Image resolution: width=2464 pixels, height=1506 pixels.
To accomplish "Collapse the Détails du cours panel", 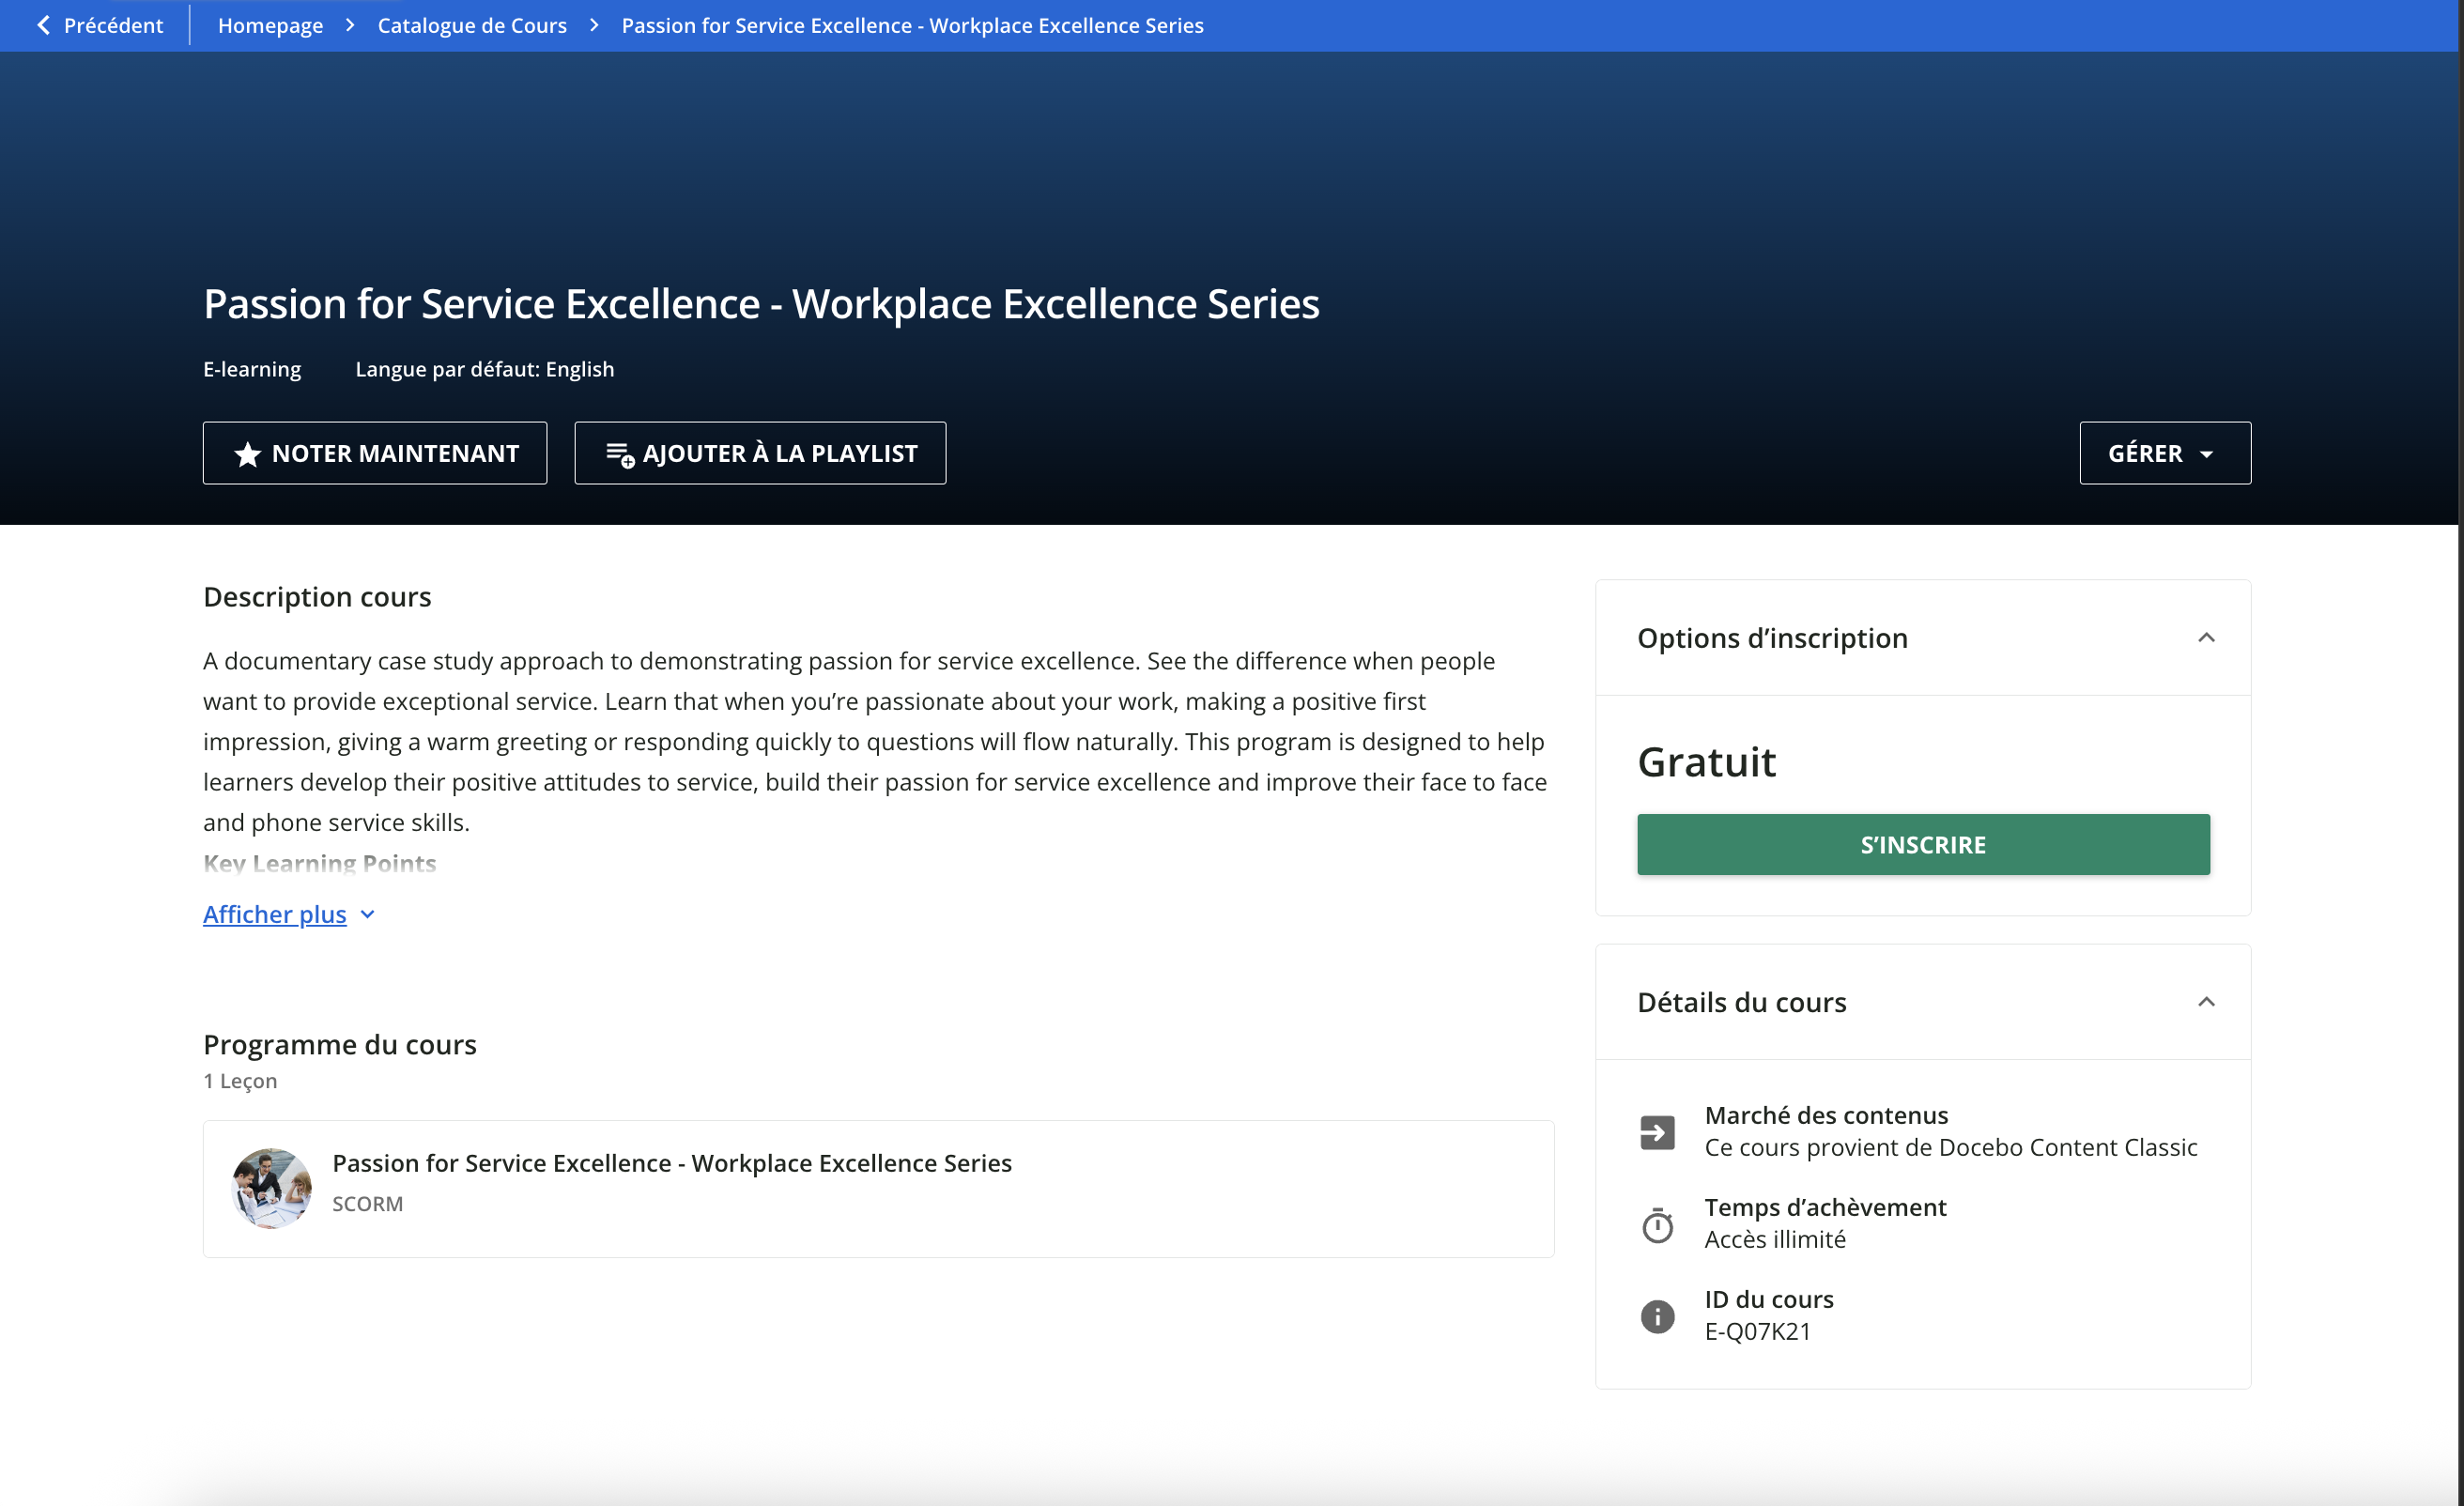I will [x=2205, y=1002].
